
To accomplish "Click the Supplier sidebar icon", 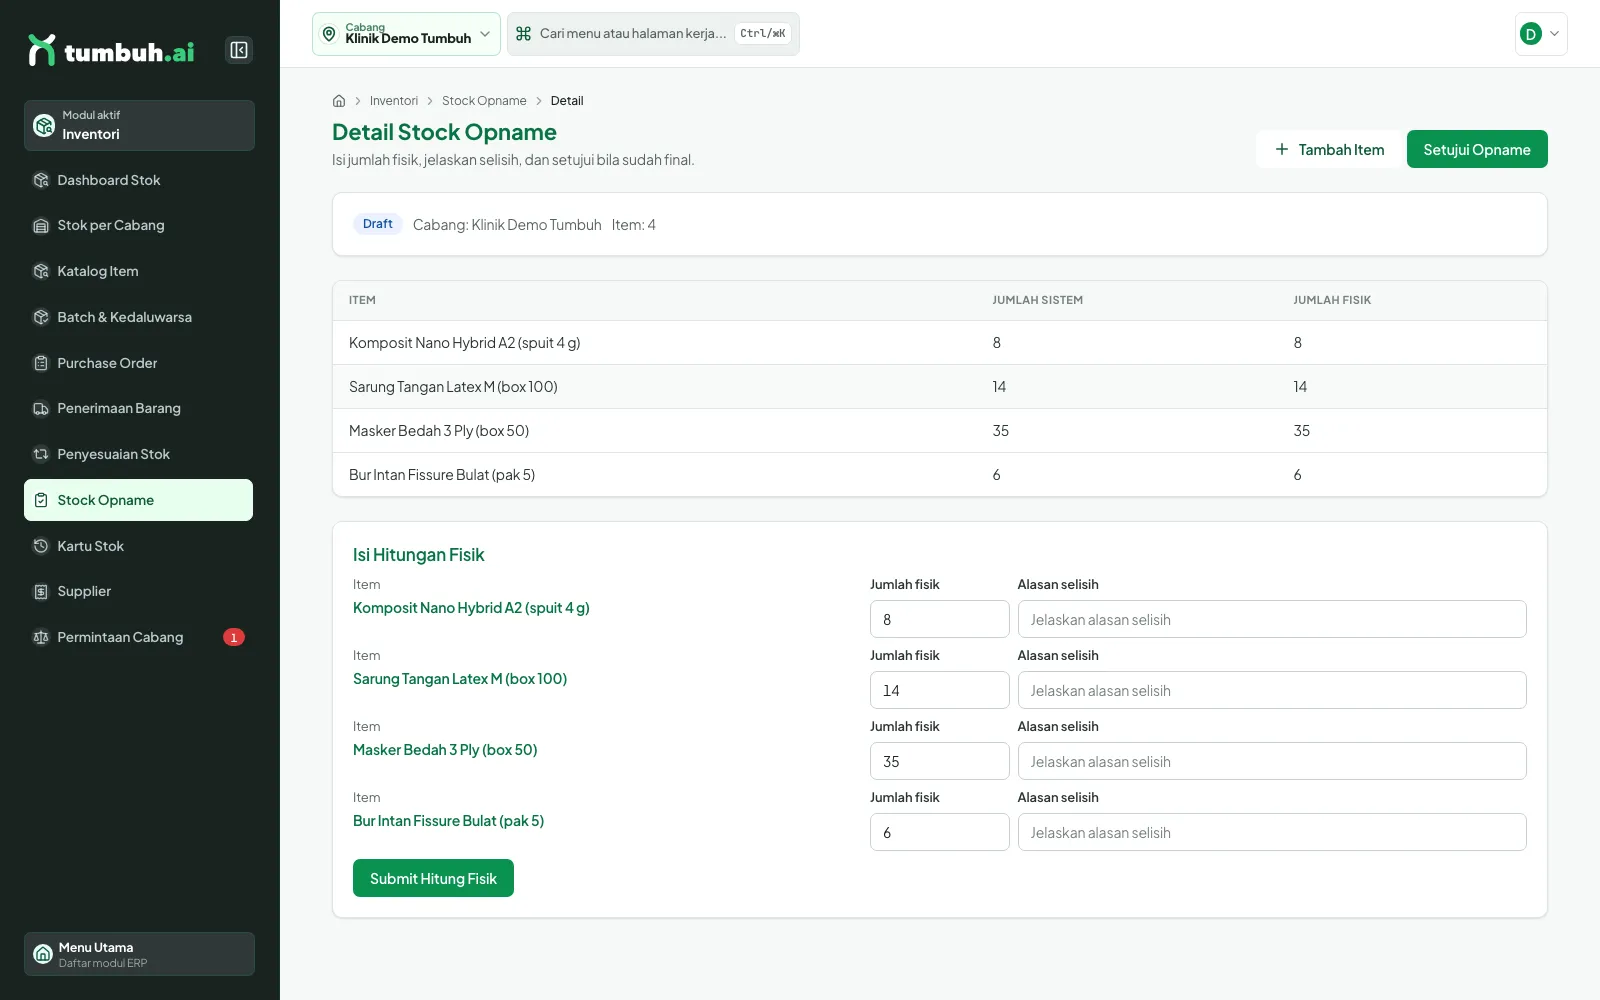I will tap(41, 592).
